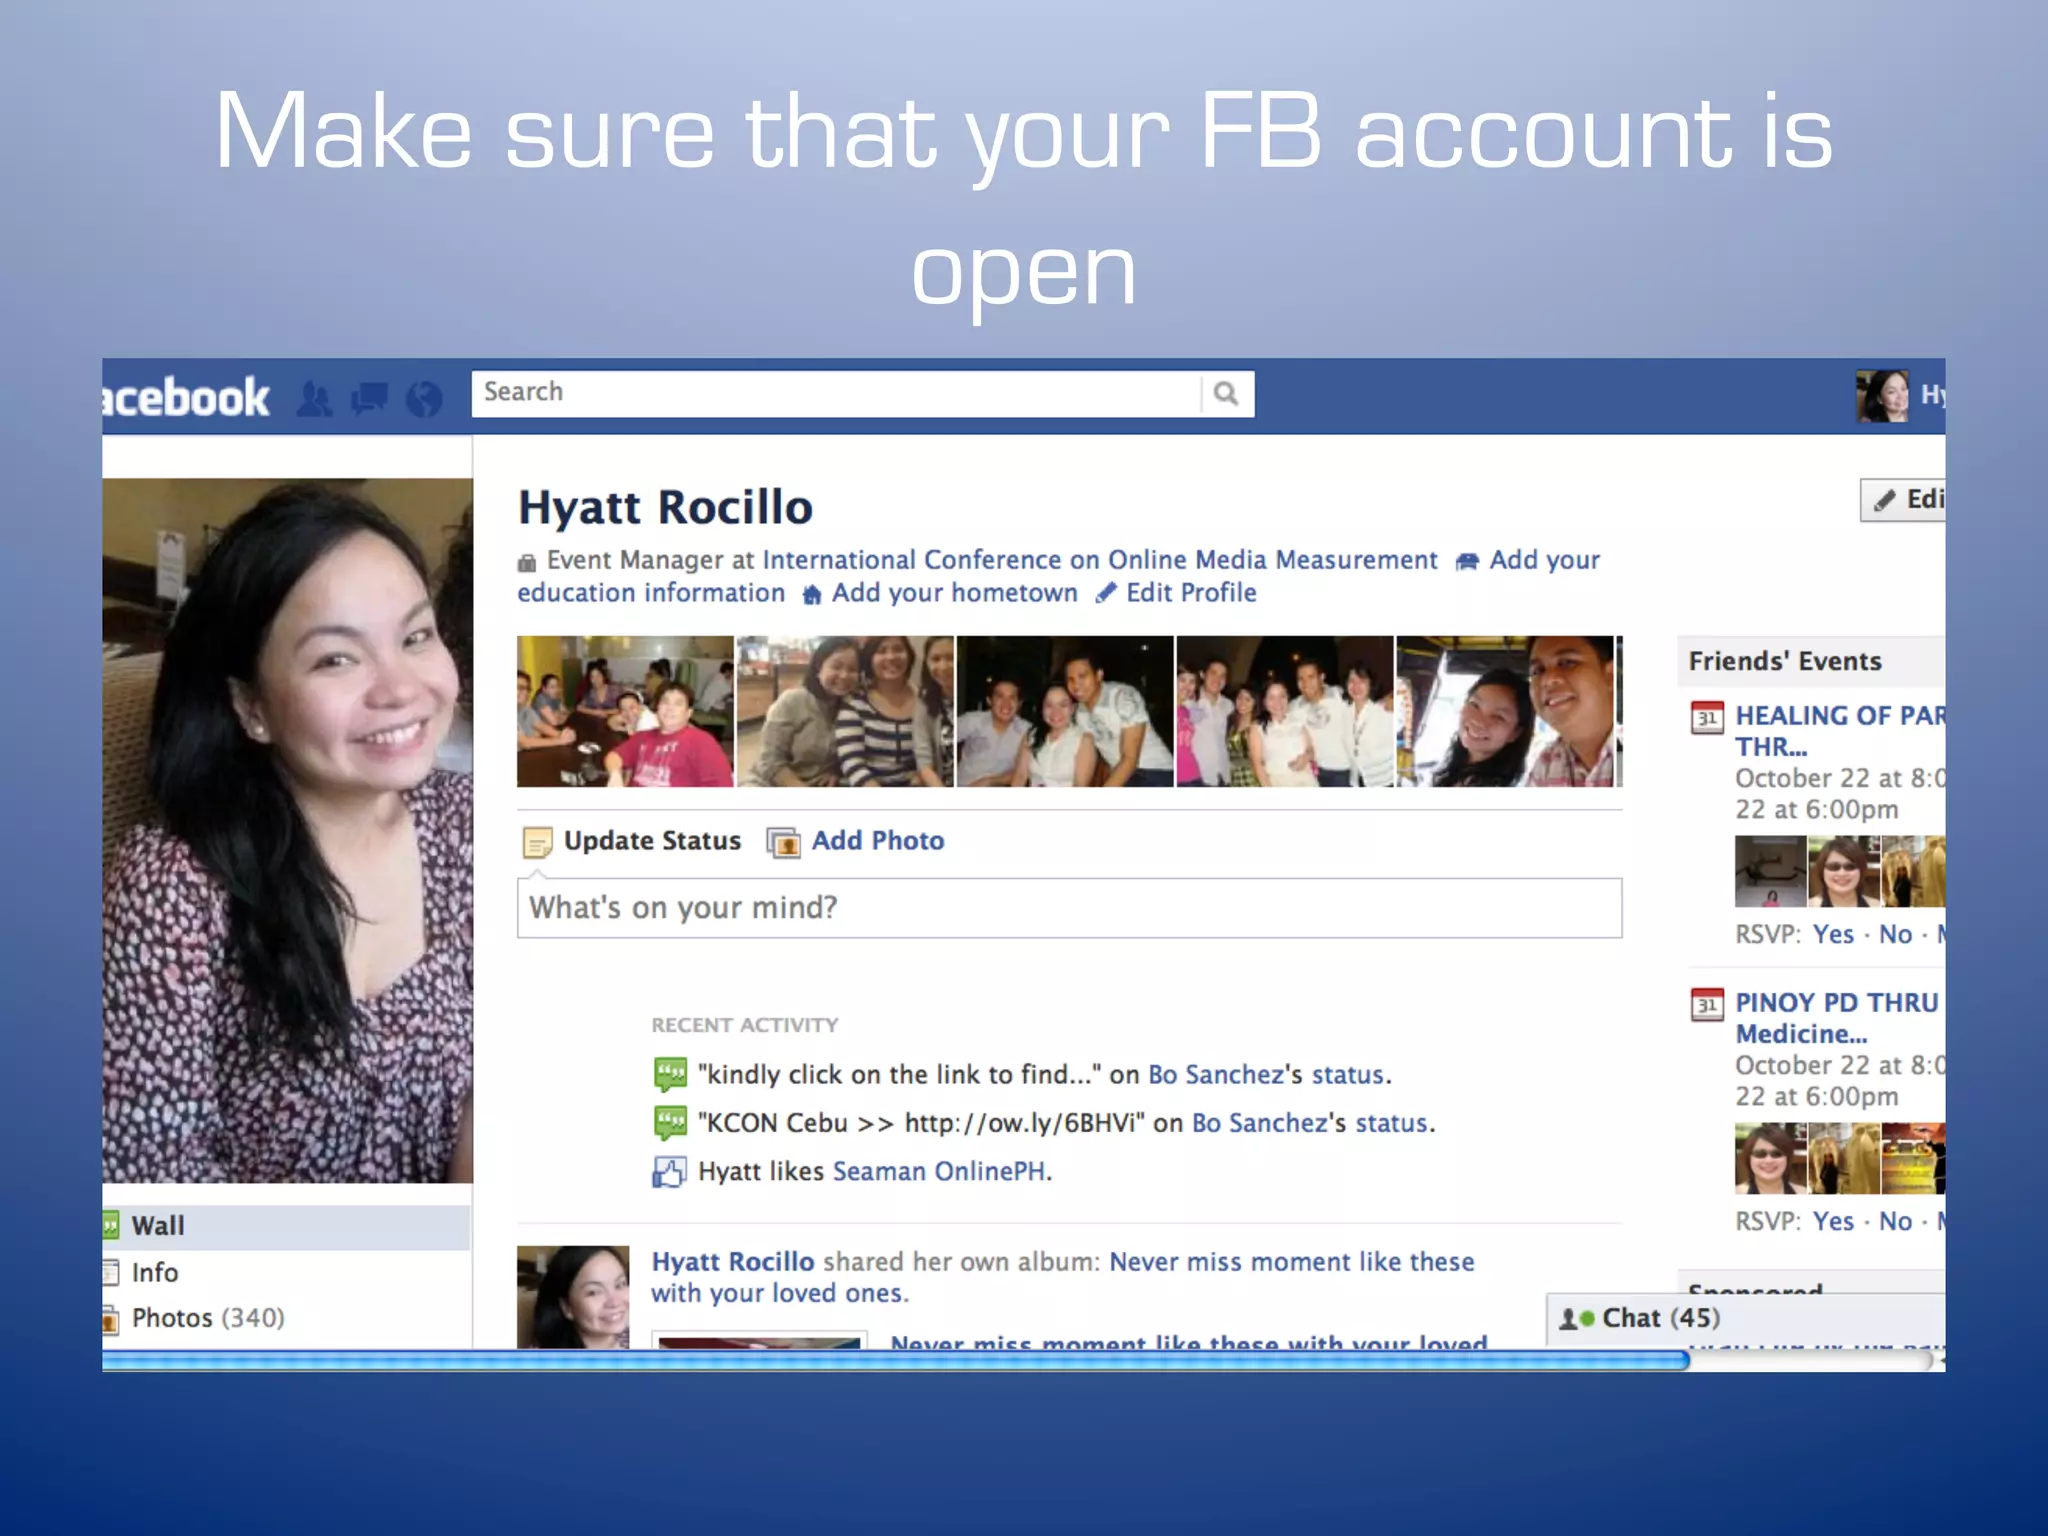Viewport: 2048px width, 1536px height.
Task: Select the Wall tab in sidebar
Action: pyautogui.click(x=286, y=1226)
